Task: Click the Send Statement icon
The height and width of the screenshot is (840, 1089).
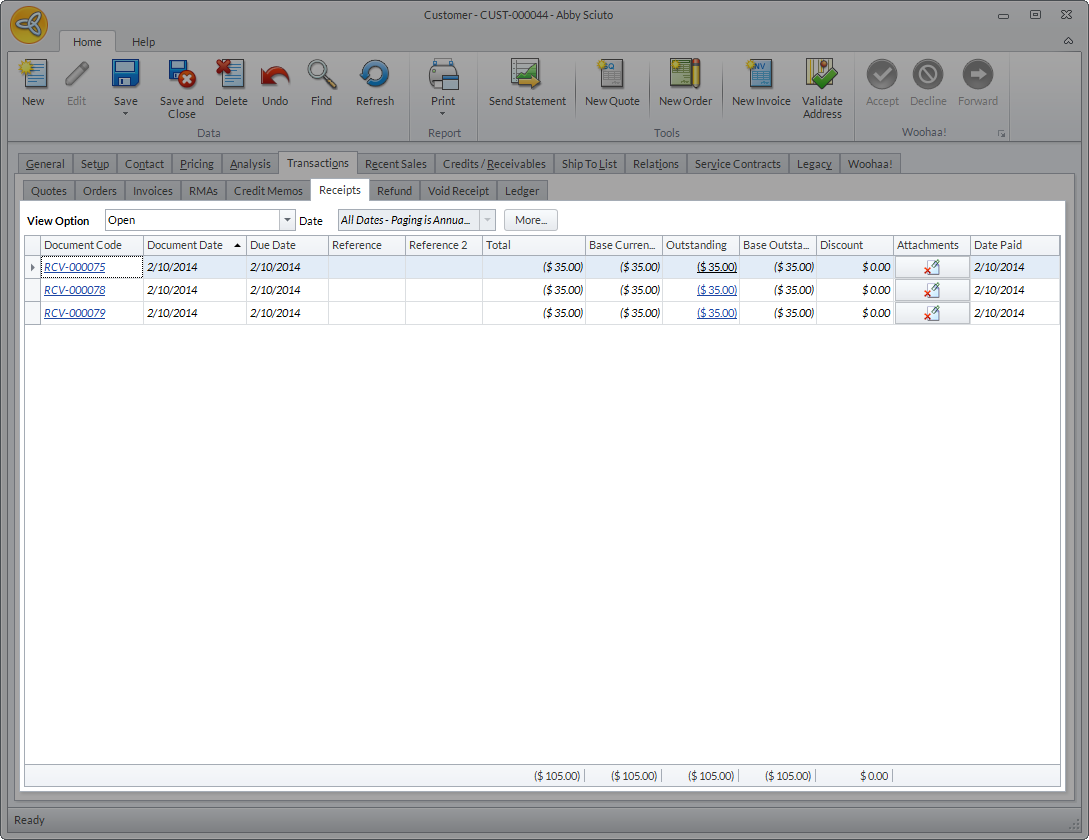Action: 527,76
